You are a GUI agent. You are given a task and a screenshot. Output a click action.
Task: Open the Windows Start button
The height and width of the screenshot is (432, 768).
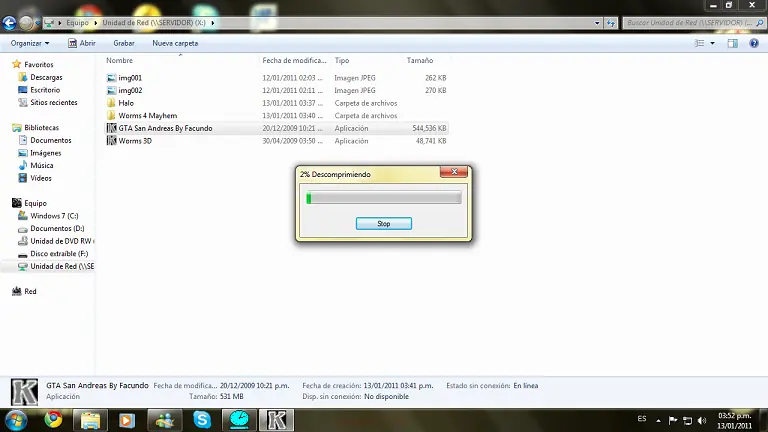[16, 420]
